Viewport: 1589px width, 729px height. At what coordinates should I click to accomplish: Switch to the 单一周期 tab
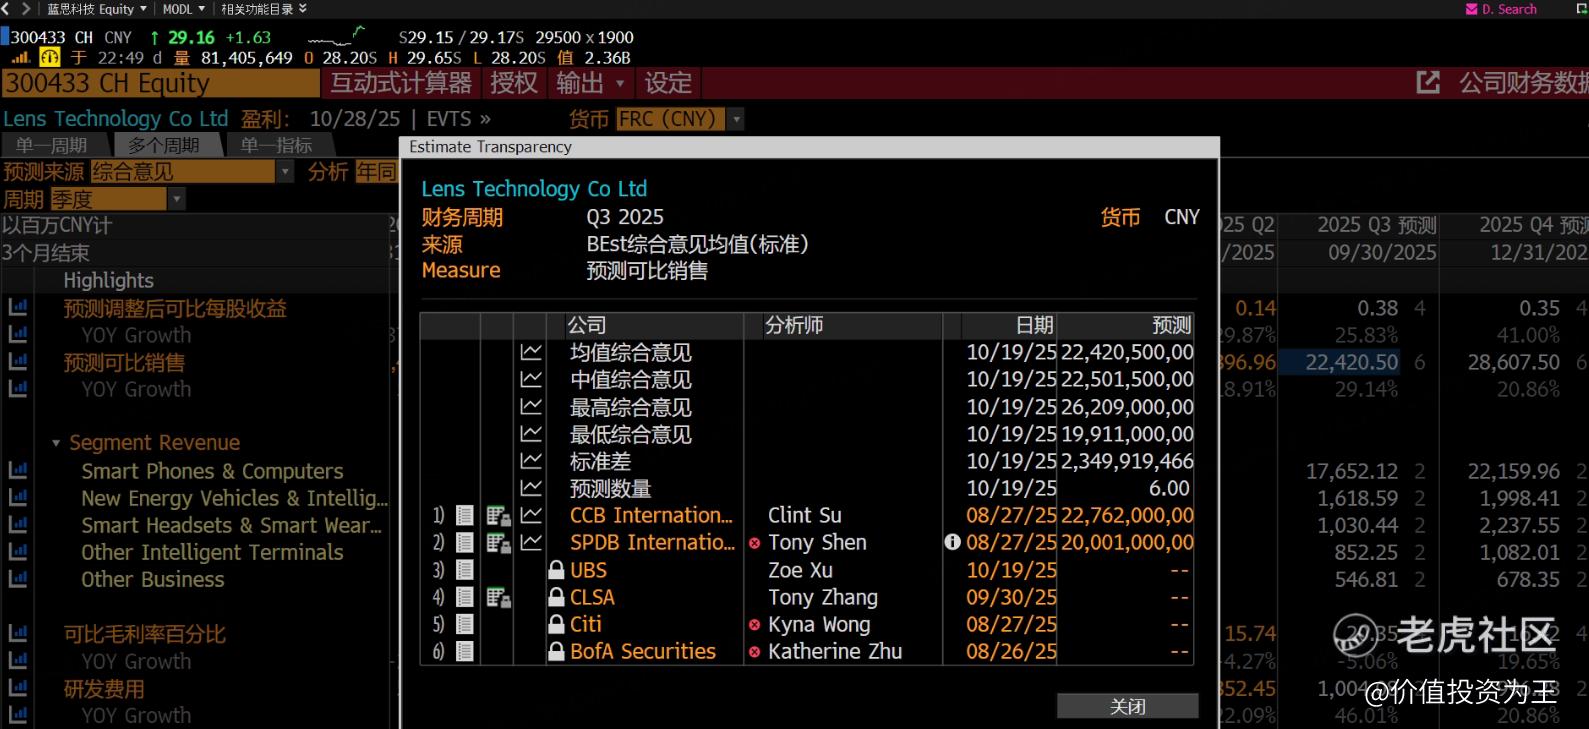point(52,146)
